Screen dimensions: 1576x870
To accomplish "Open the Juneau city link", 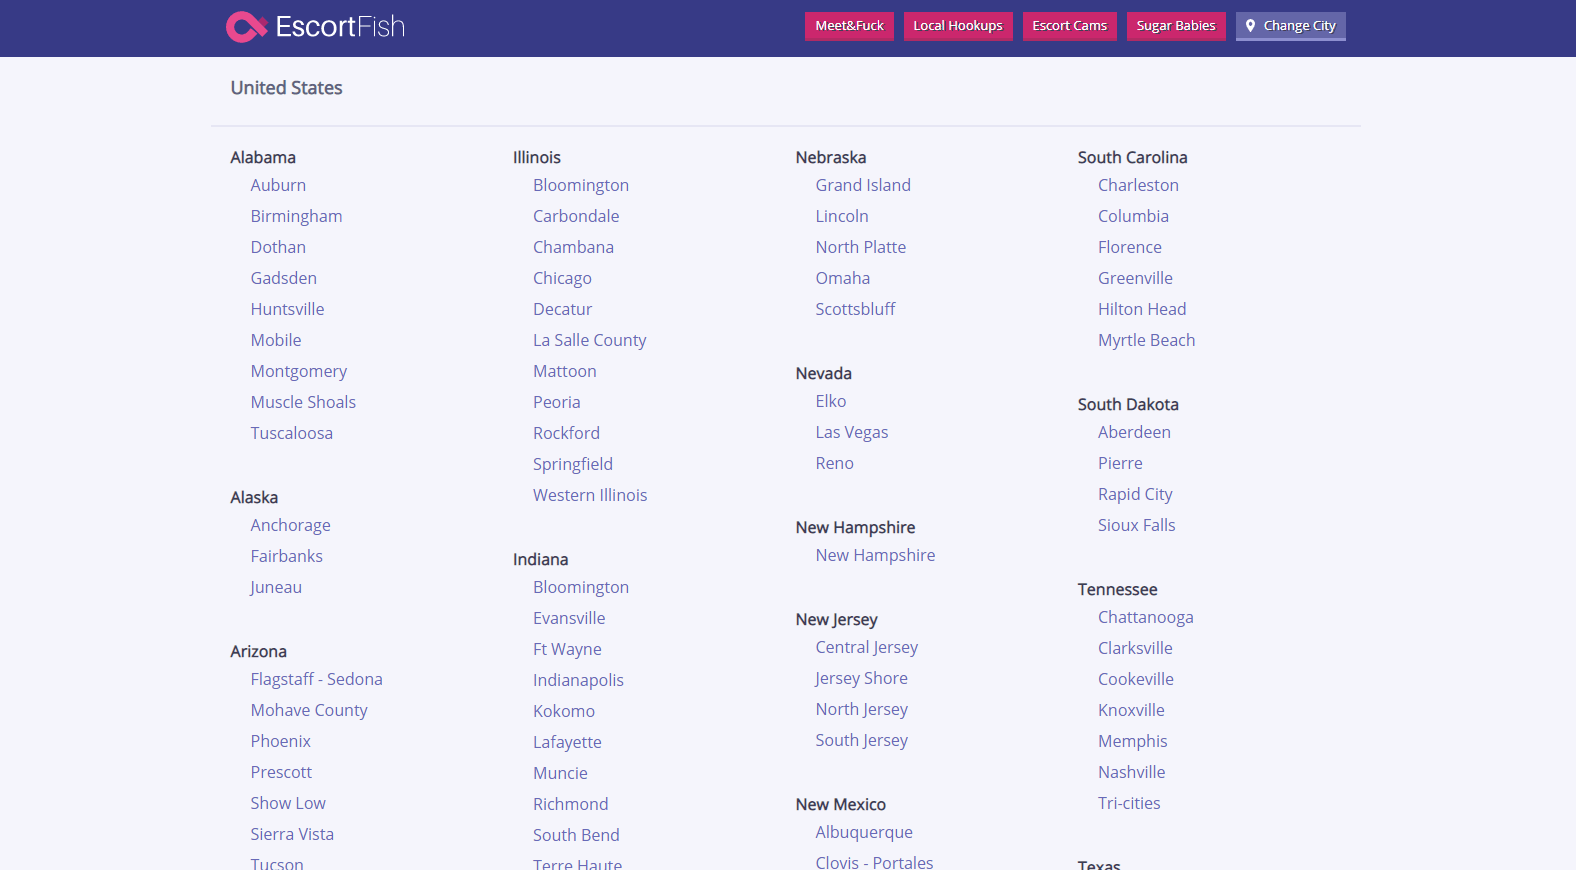I will point(275,587).
